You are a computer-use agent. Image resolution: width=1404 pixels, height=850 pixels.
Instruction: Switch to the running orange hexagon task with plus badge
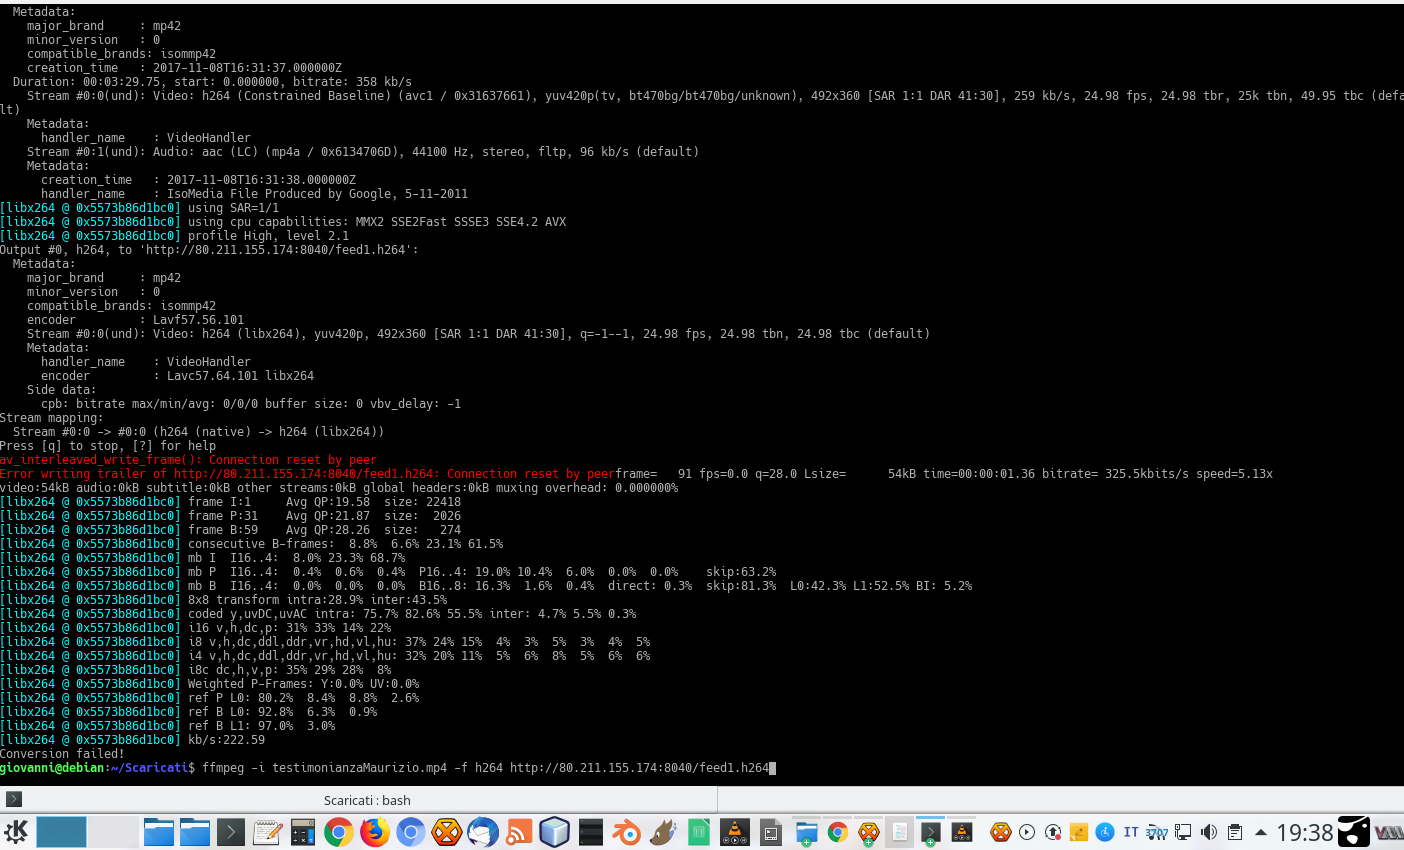(x=869, y=832)
